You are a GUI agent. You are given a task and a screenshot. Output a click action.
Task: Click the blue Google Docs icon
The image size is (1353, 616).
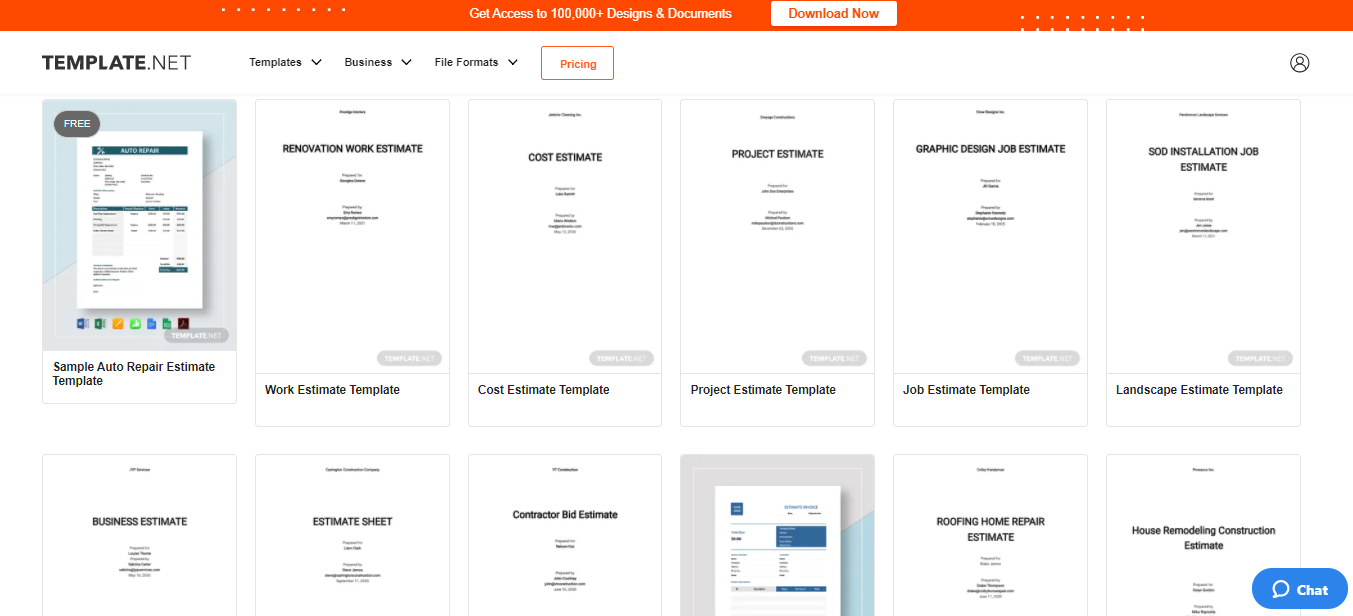151,323
